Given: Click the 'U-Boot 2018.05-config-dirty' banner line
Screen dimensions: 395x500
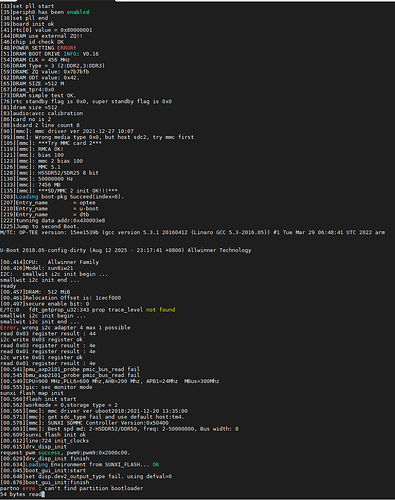Looking at the screenshot, I should pos(126,250).
